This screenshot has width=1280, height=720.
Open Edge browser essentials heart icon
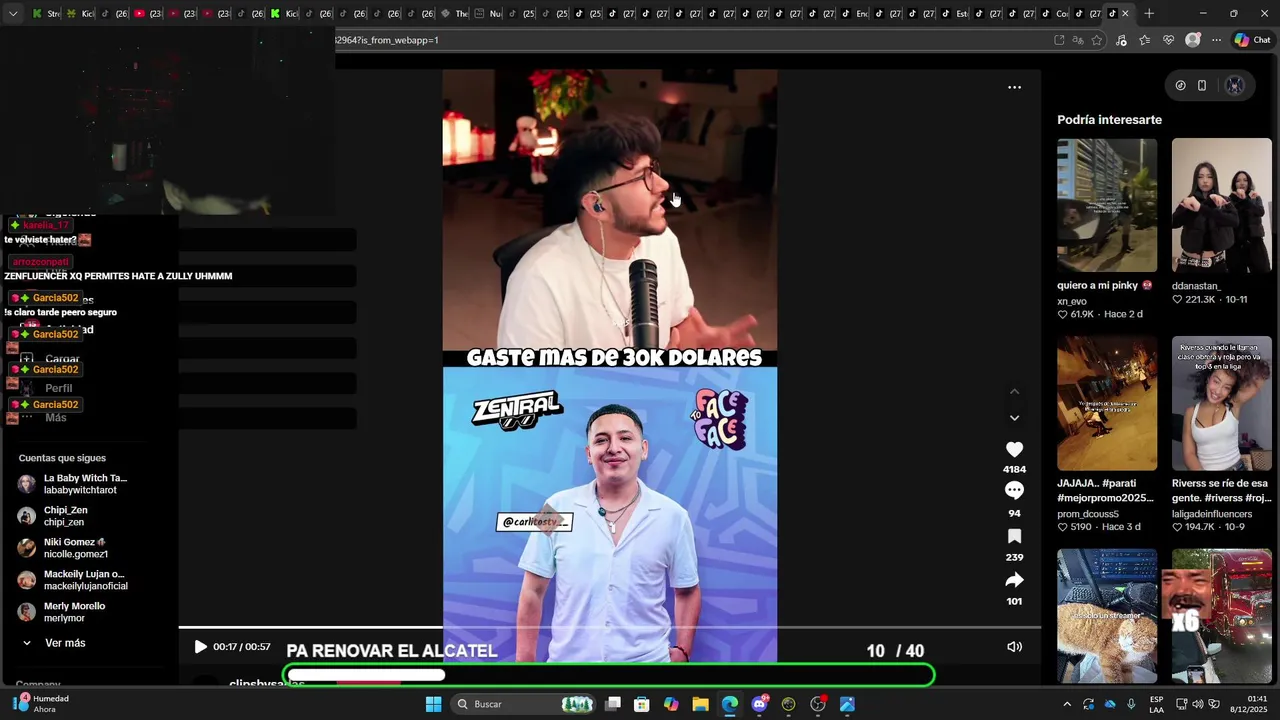point(1168,40)
